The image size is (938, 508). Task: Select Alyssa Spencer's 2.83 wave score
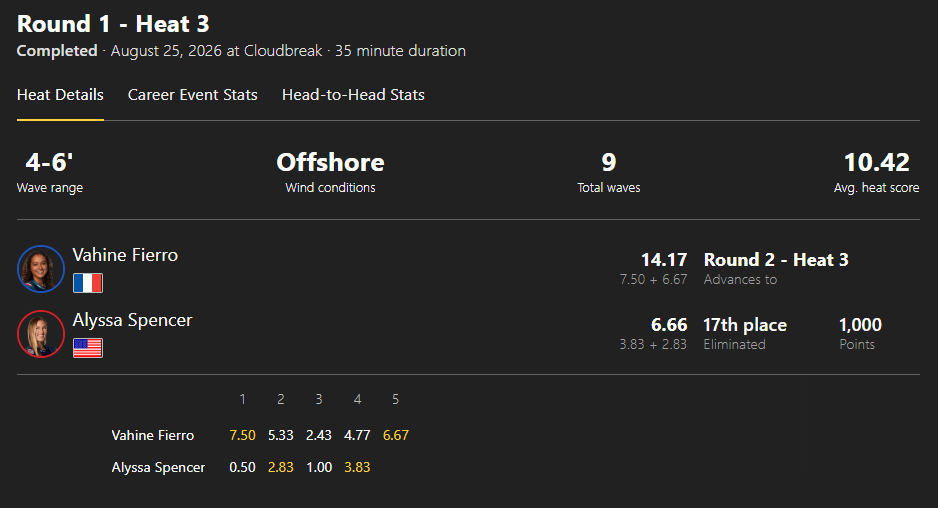tap(281, 467)
